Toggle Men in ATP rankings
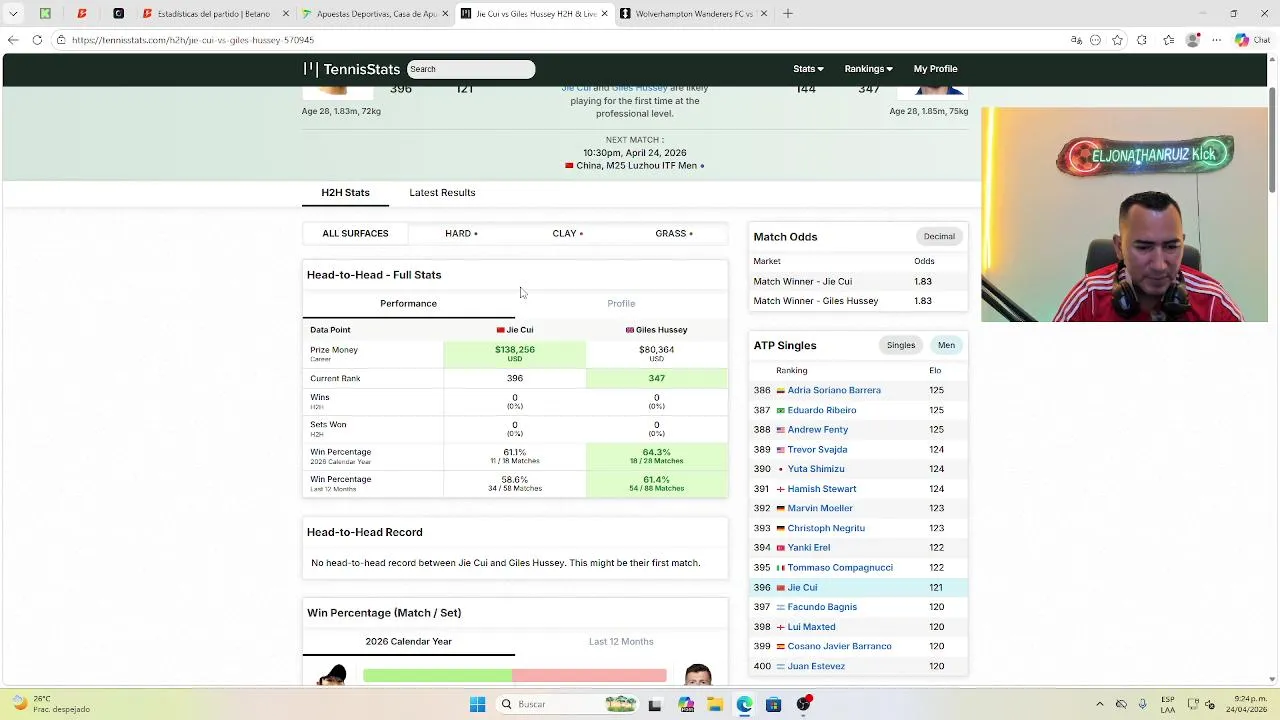The height and width of the screenshot is (720, 1280). [x=946, y=345]
